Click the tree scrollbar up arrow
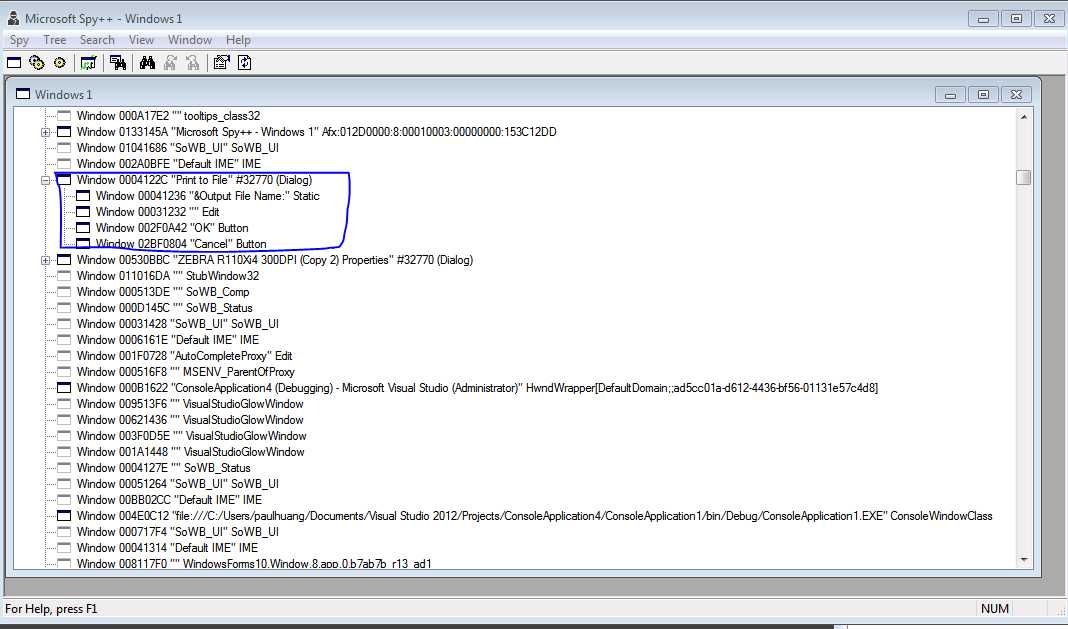This screenshot has height=629, width=1068. tap(1023, 117)
